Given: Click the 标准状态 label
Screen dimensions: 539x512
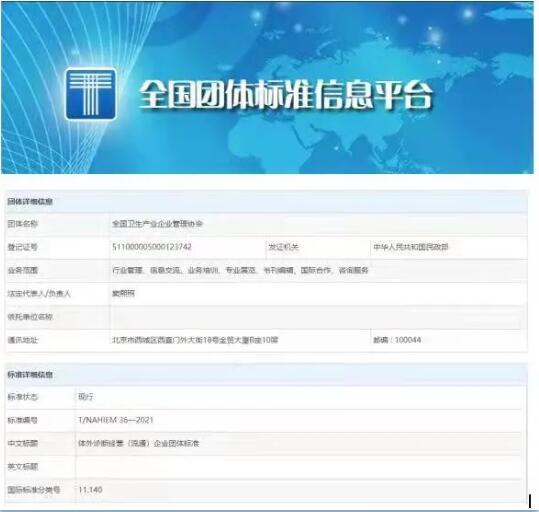Looking at the screenshot, I should [x=22, y=397].
